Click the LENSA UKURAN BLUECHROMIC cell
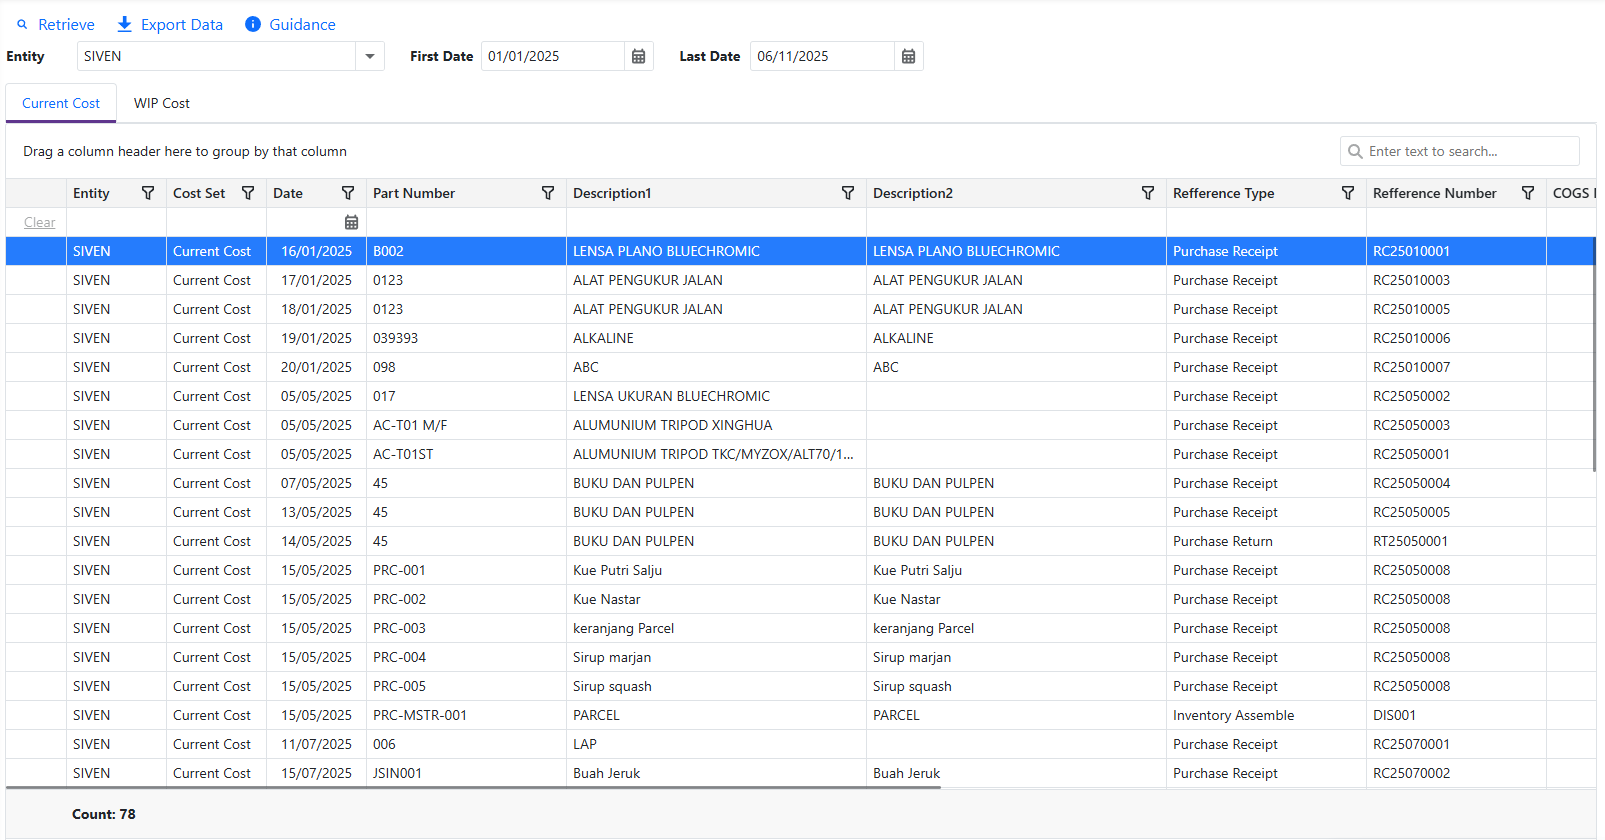The width and height of the screenshot is (1605, 840). point(716,396)
